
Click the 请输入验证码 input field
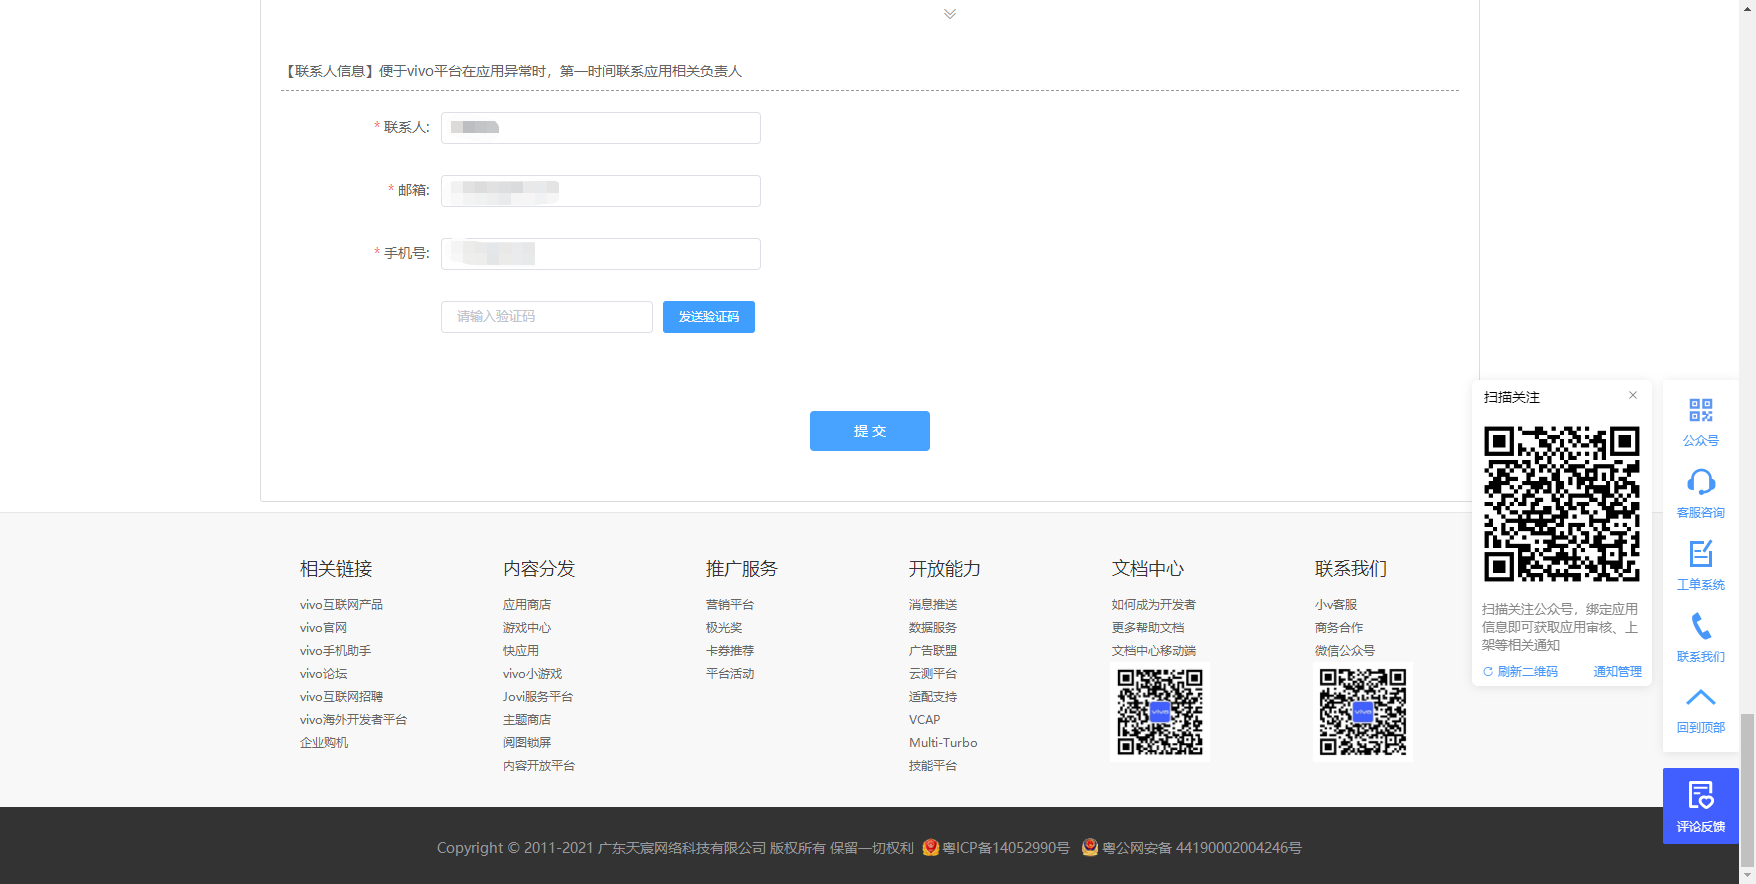(547, 317)
